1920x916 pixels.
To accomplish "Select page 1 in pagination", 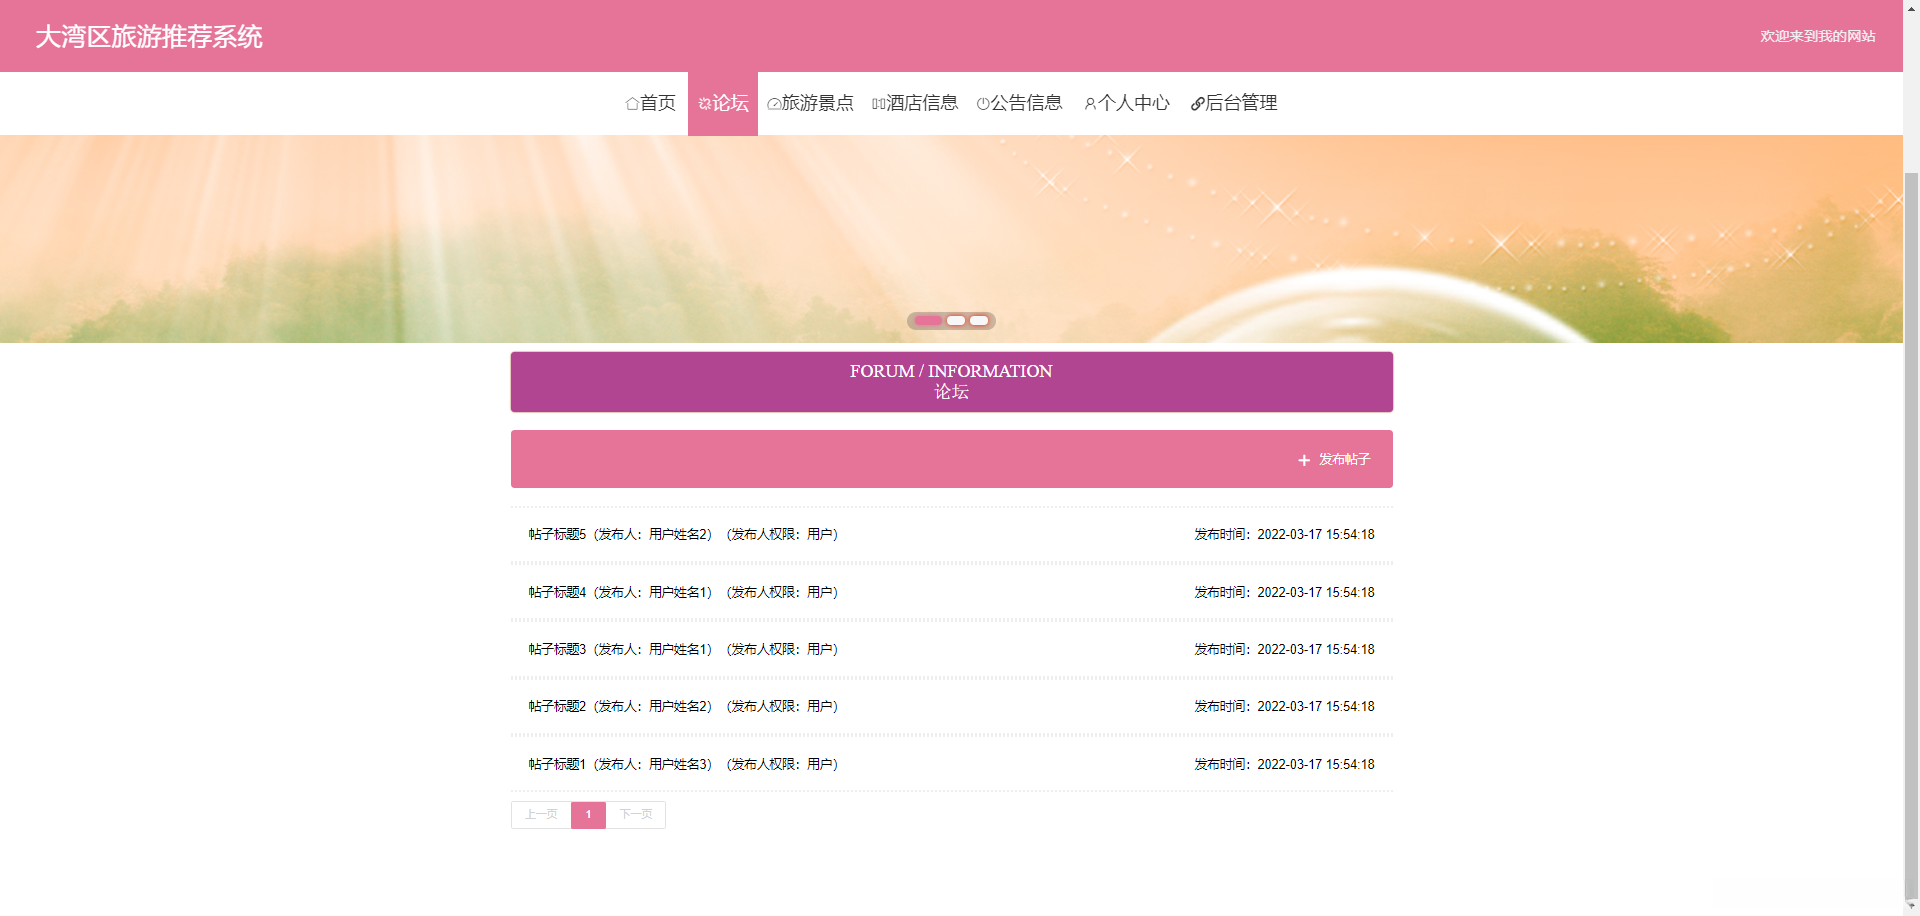I will click(588, 815).
